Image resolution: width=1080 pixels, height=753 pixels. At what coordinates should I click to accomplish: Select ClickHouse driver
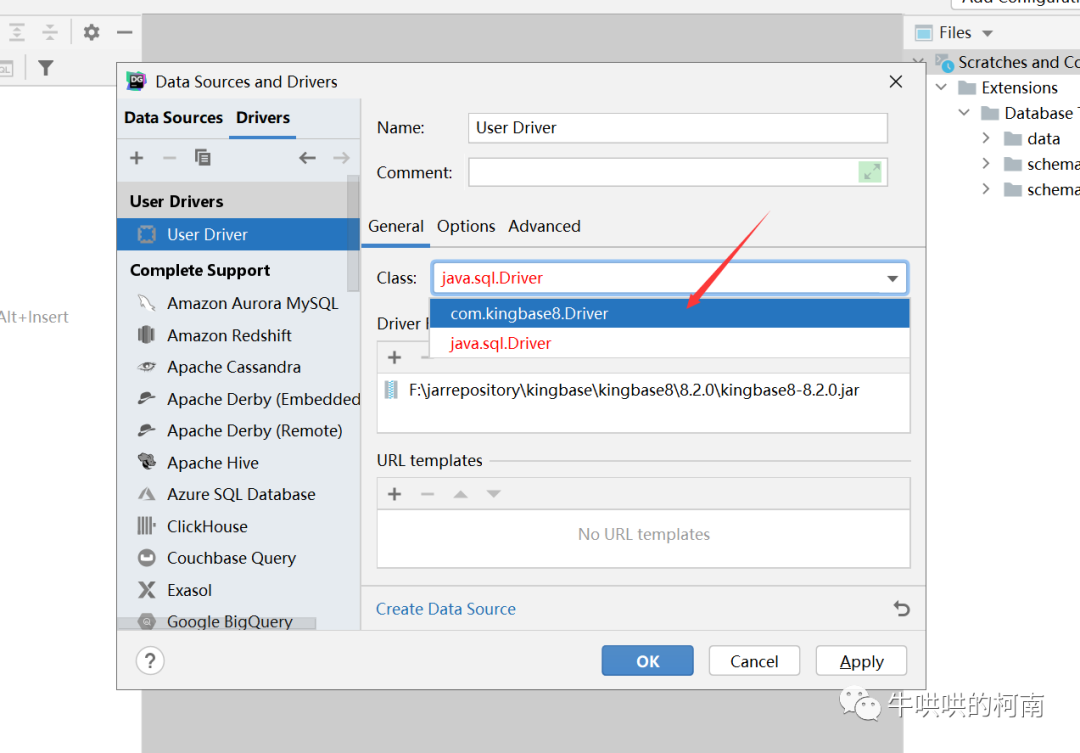point(238,526)
